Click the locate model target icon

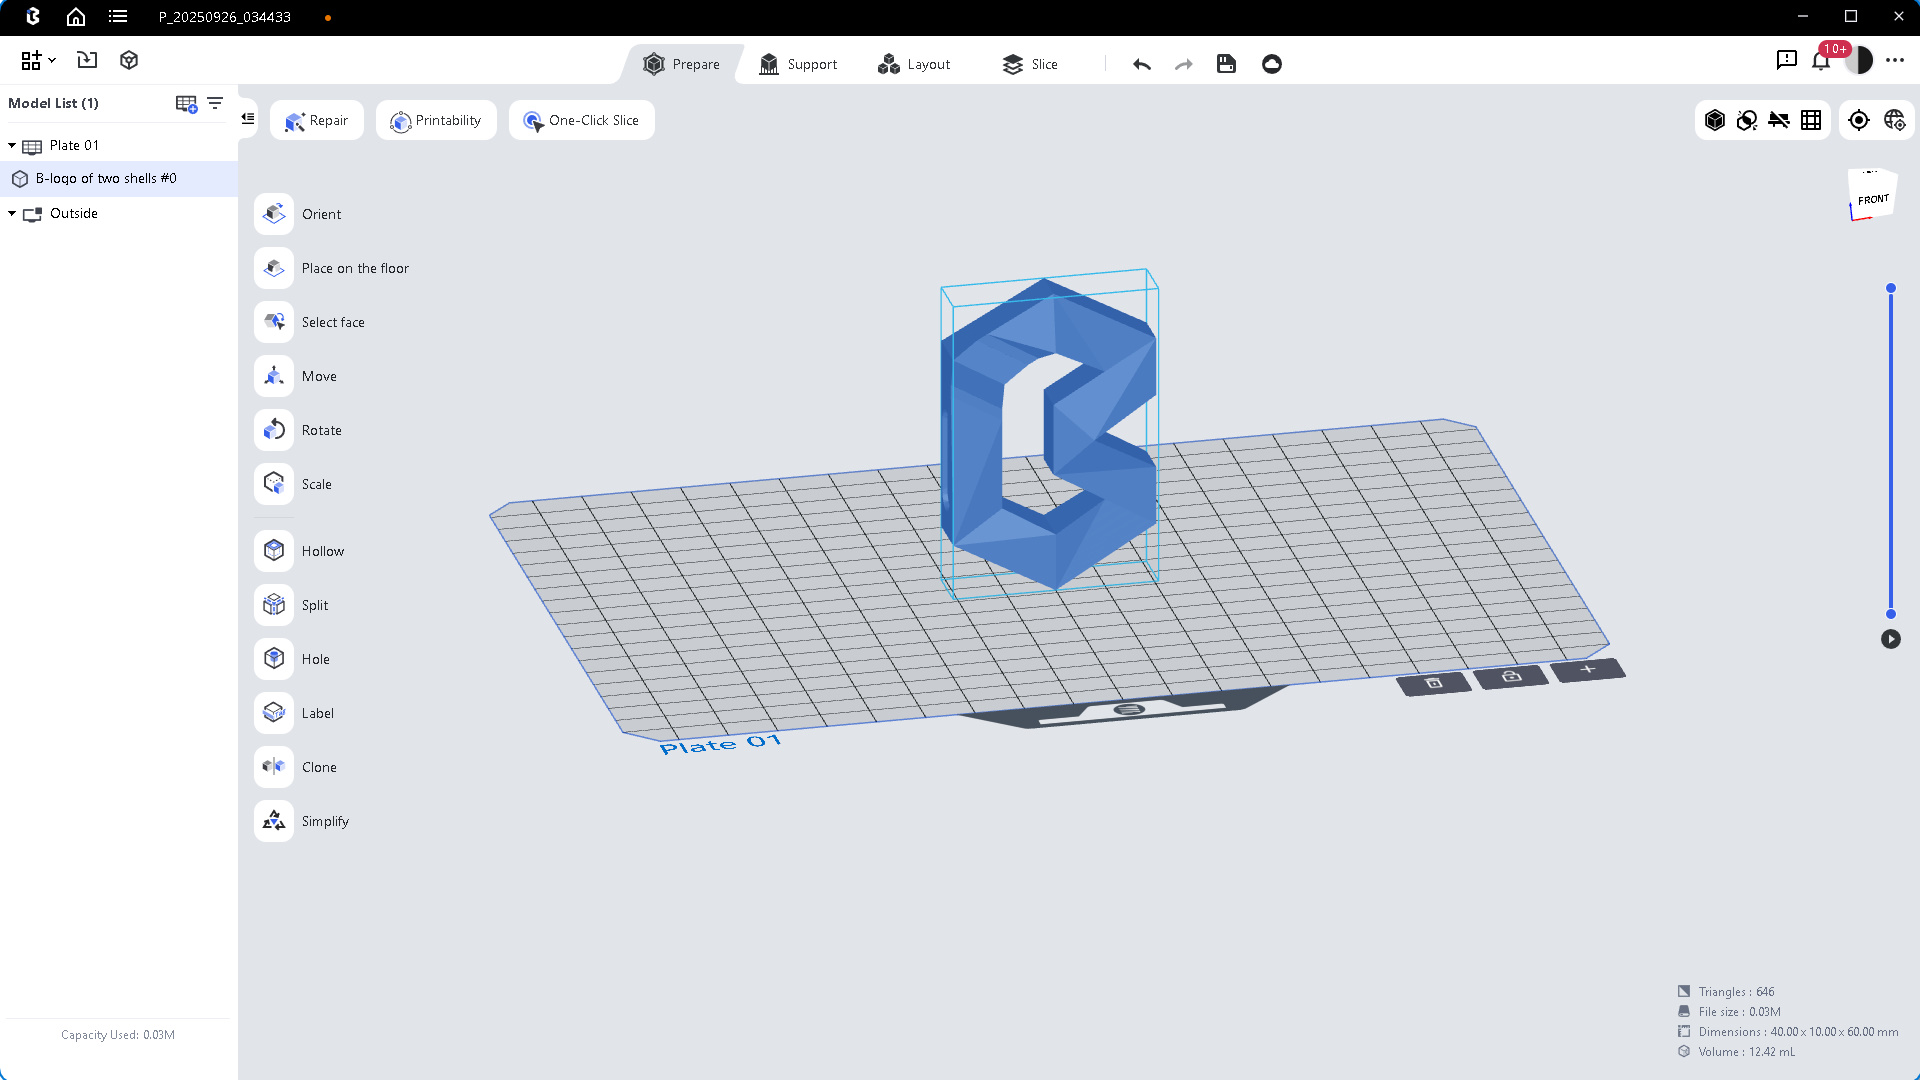tap(1859, 120)
